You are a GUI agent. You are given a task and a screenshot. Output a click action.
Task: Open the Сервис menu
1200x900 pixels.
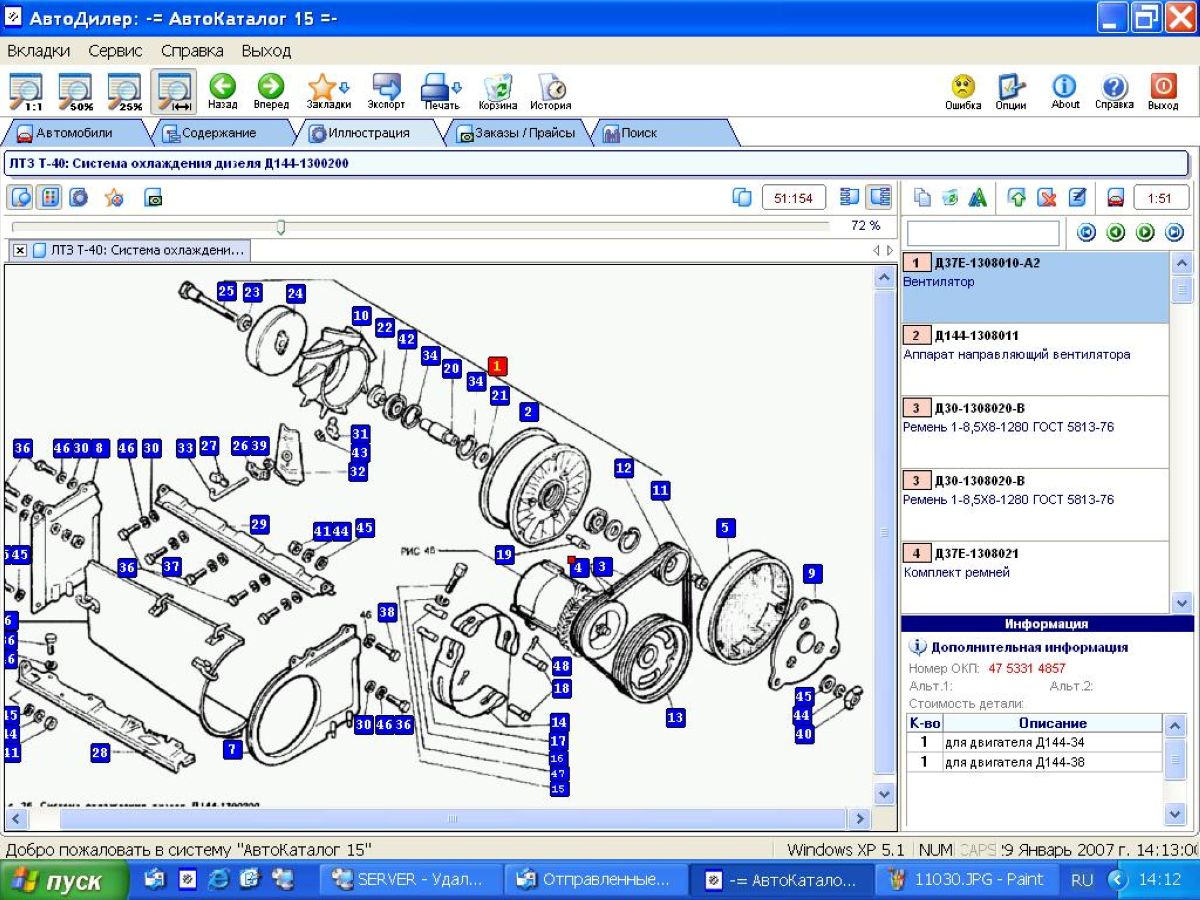(x=115, y=51)
